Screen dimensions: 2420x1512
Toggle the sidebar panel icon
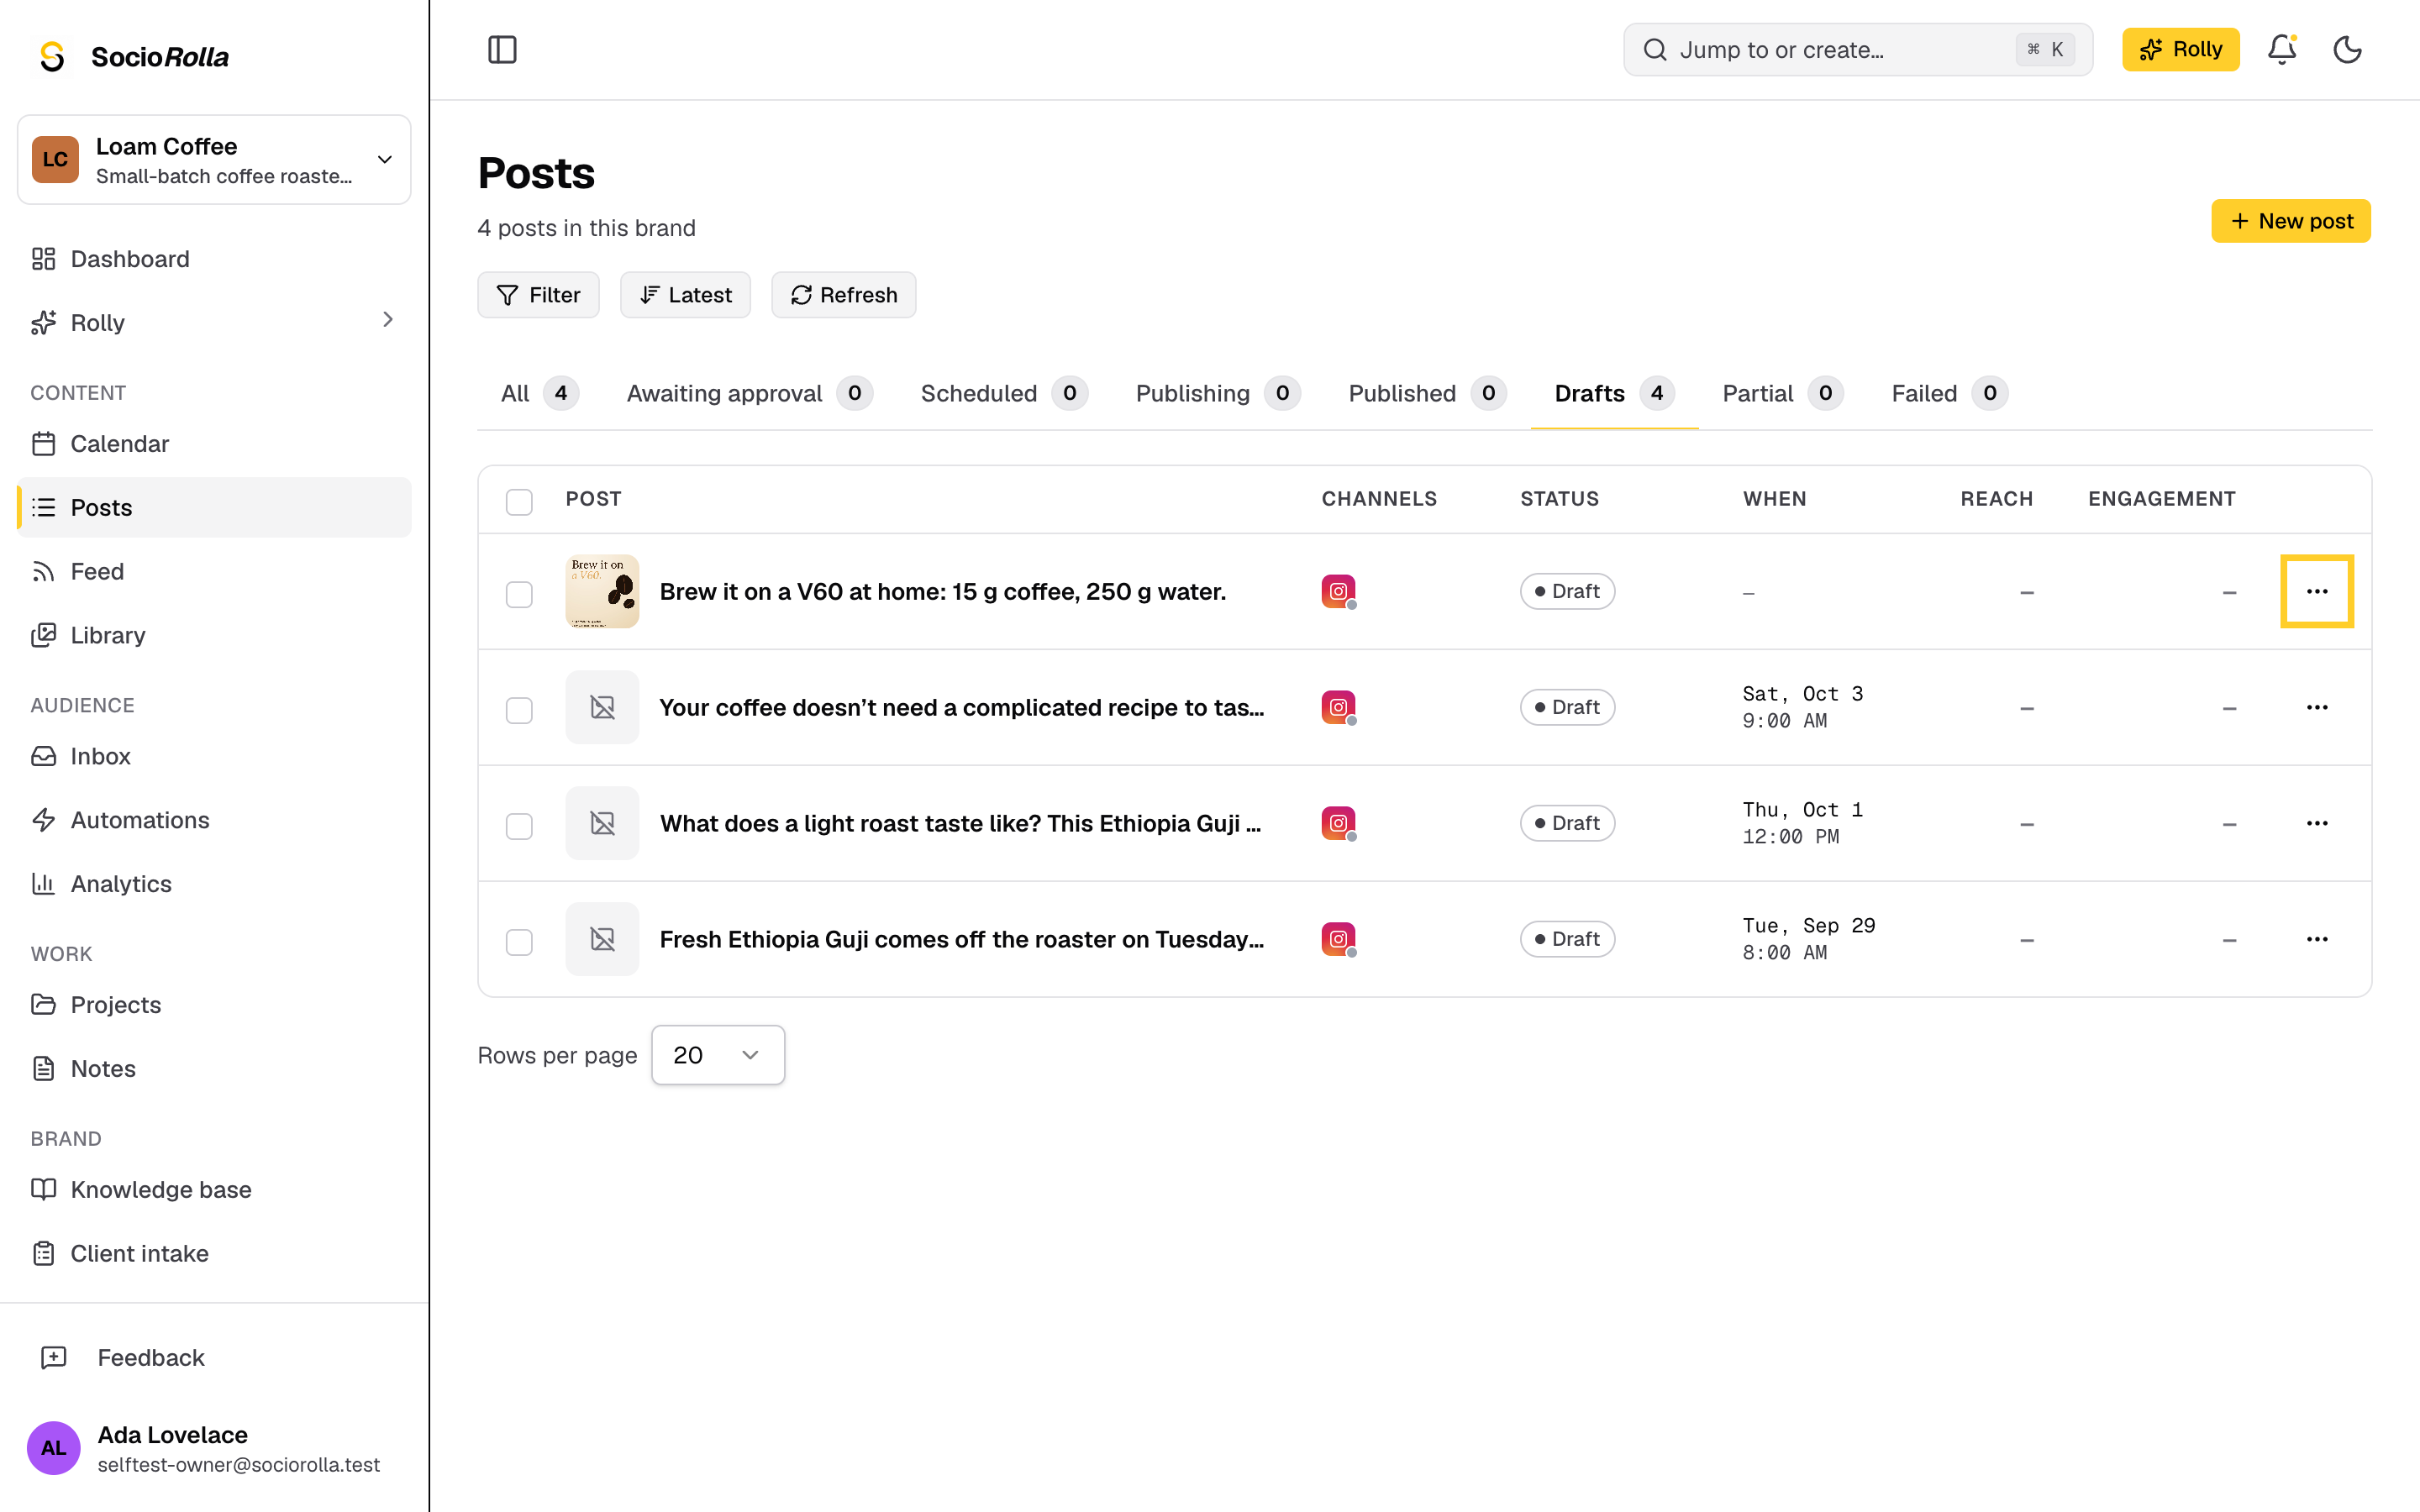[502, 49]
